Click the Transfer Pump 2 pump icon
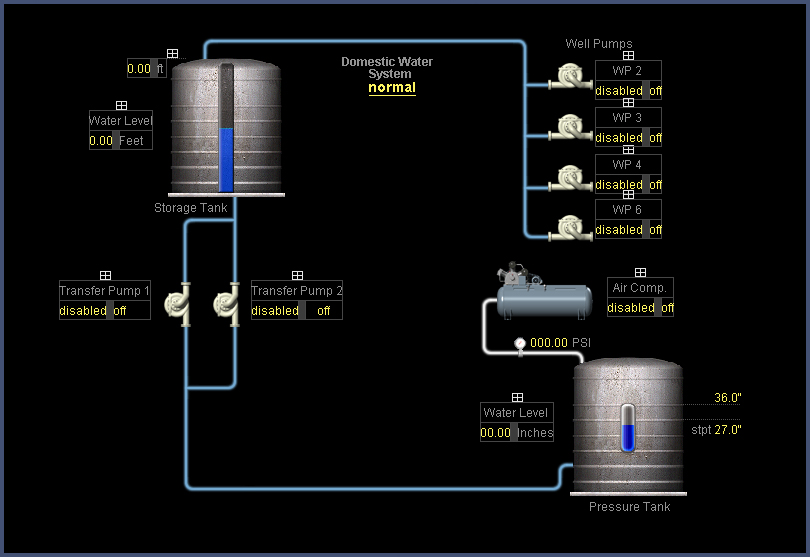The width and height of the screenshot is (810, 557). 228,303
